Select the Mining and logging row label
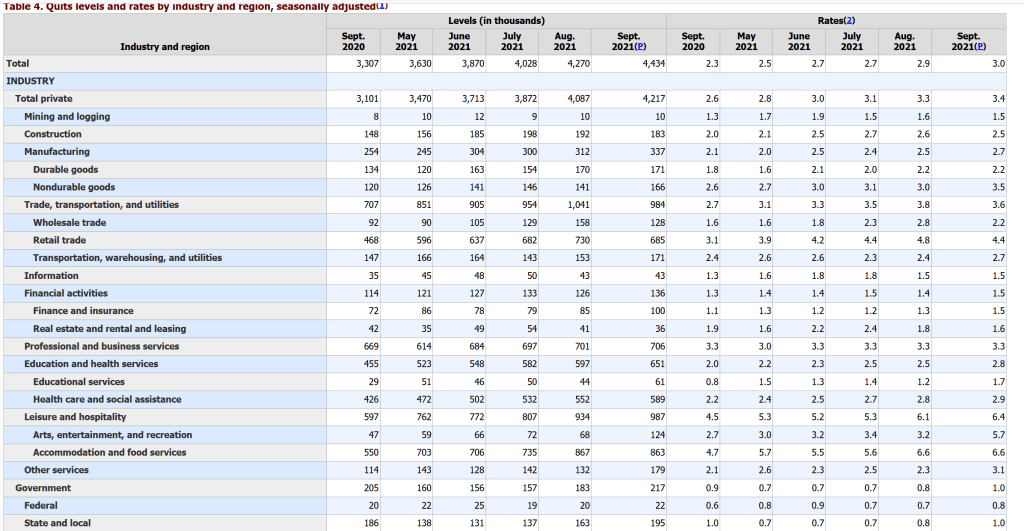Image resolution: width=1024 pixels, height=531 pixels. [x=67, y=116]
